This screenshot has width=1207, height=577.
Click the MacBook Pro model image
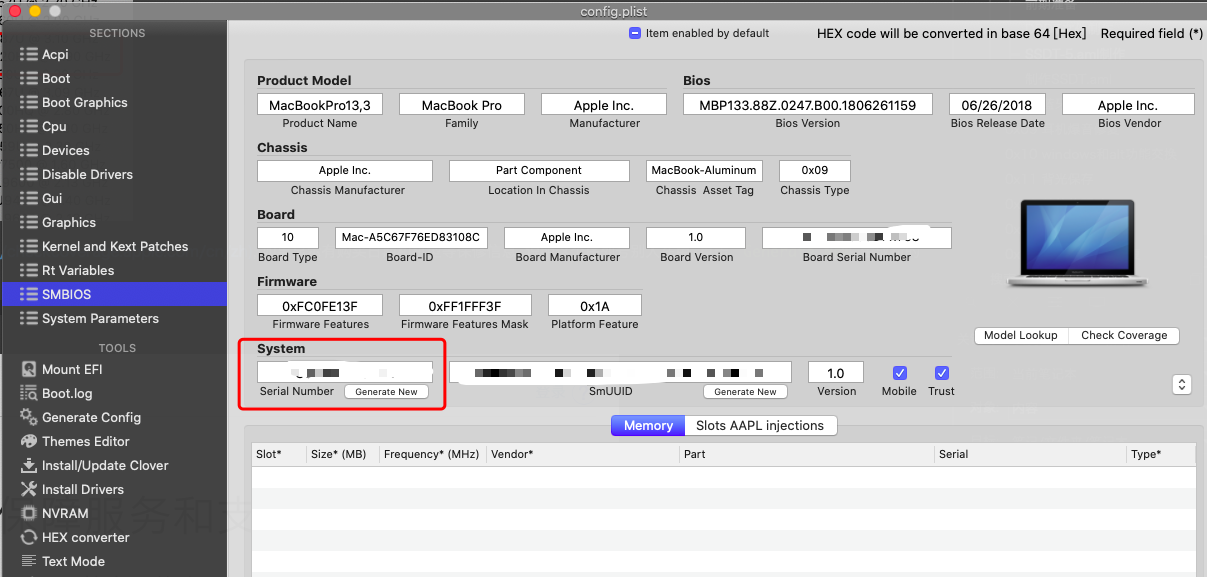1076,244
